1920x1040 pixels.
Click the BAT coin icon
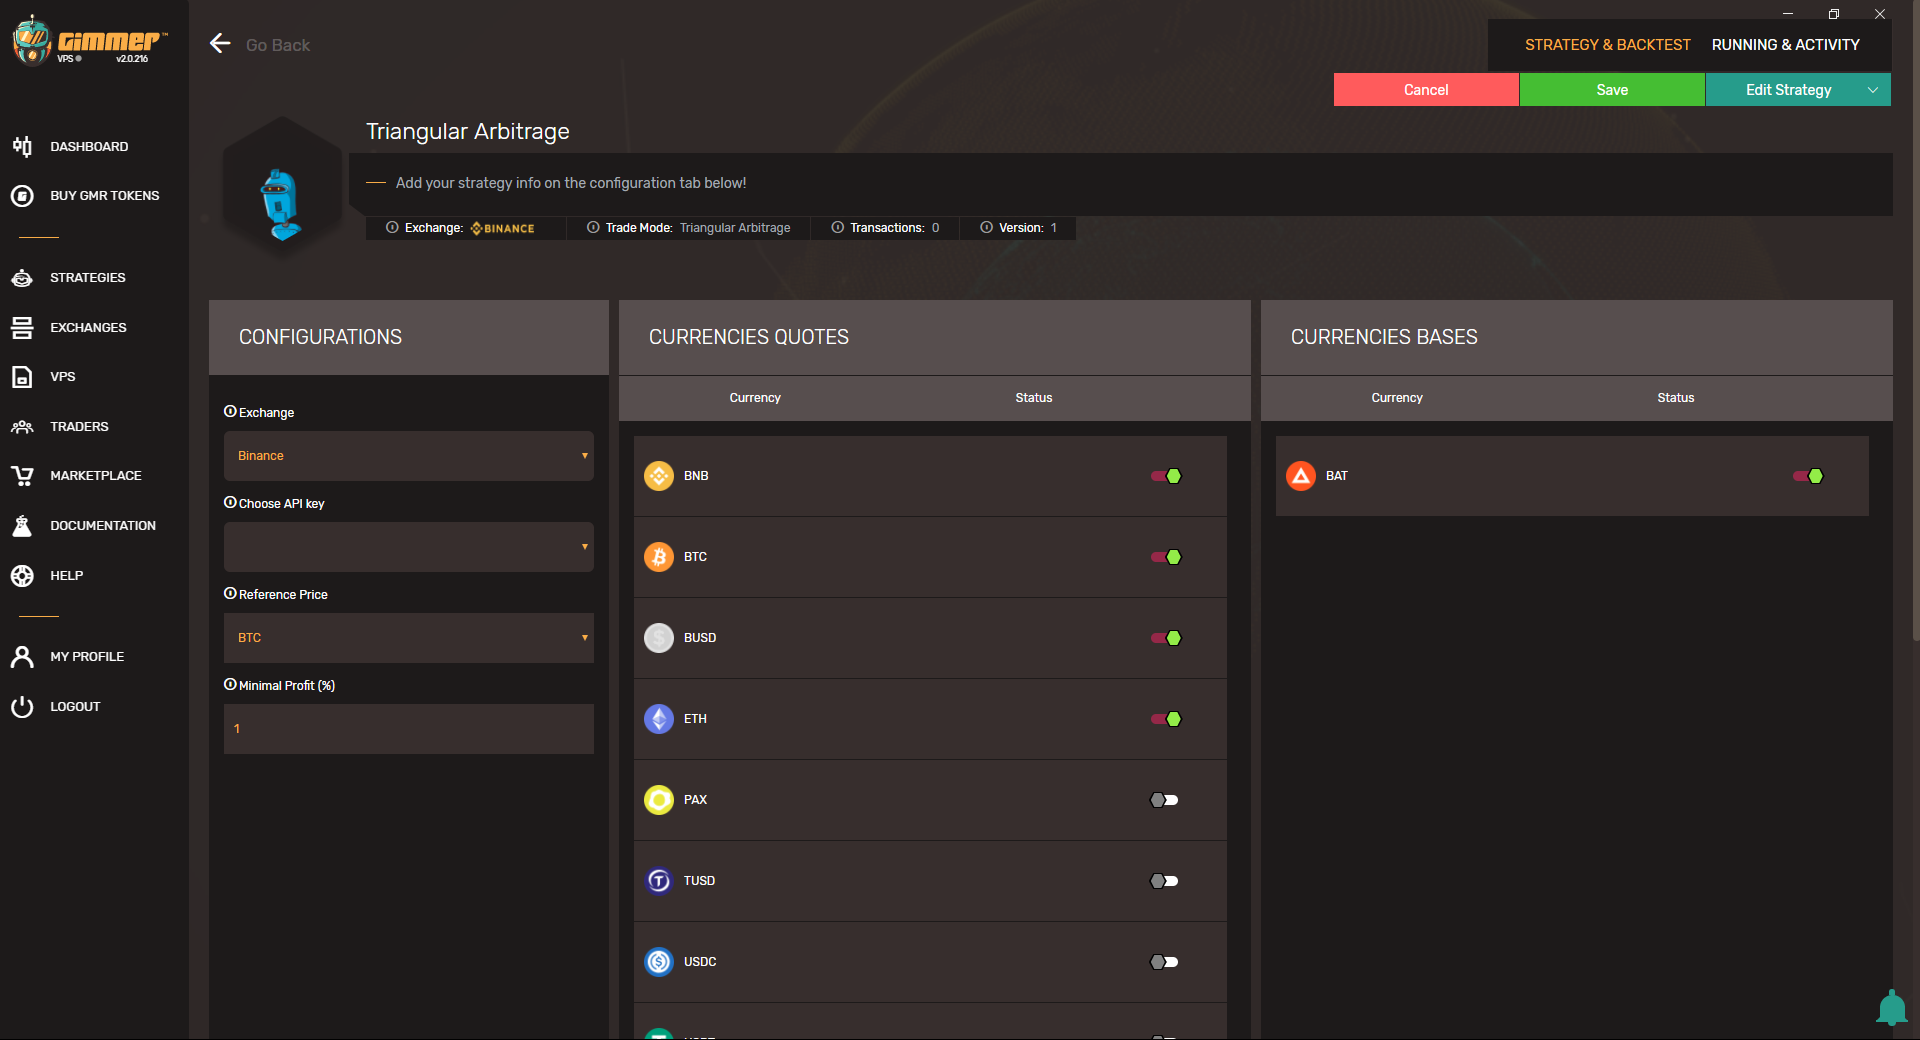[1301, 476]
